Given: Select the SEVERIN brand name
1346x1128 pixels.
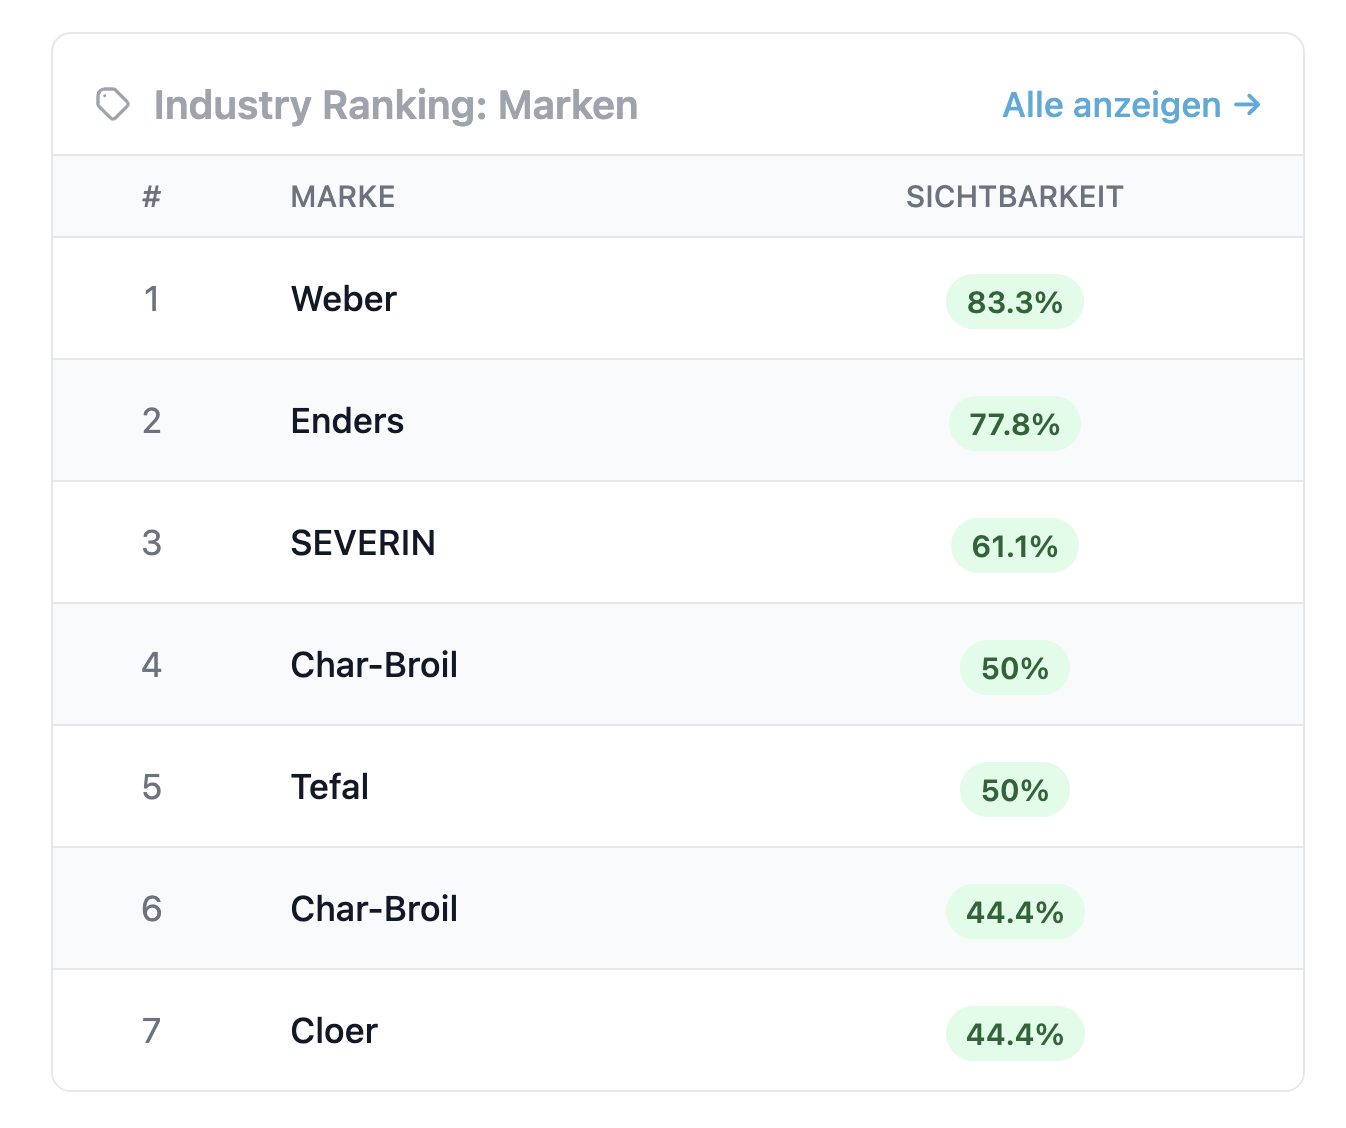Looking at the screenshot, I should [363, 543].
